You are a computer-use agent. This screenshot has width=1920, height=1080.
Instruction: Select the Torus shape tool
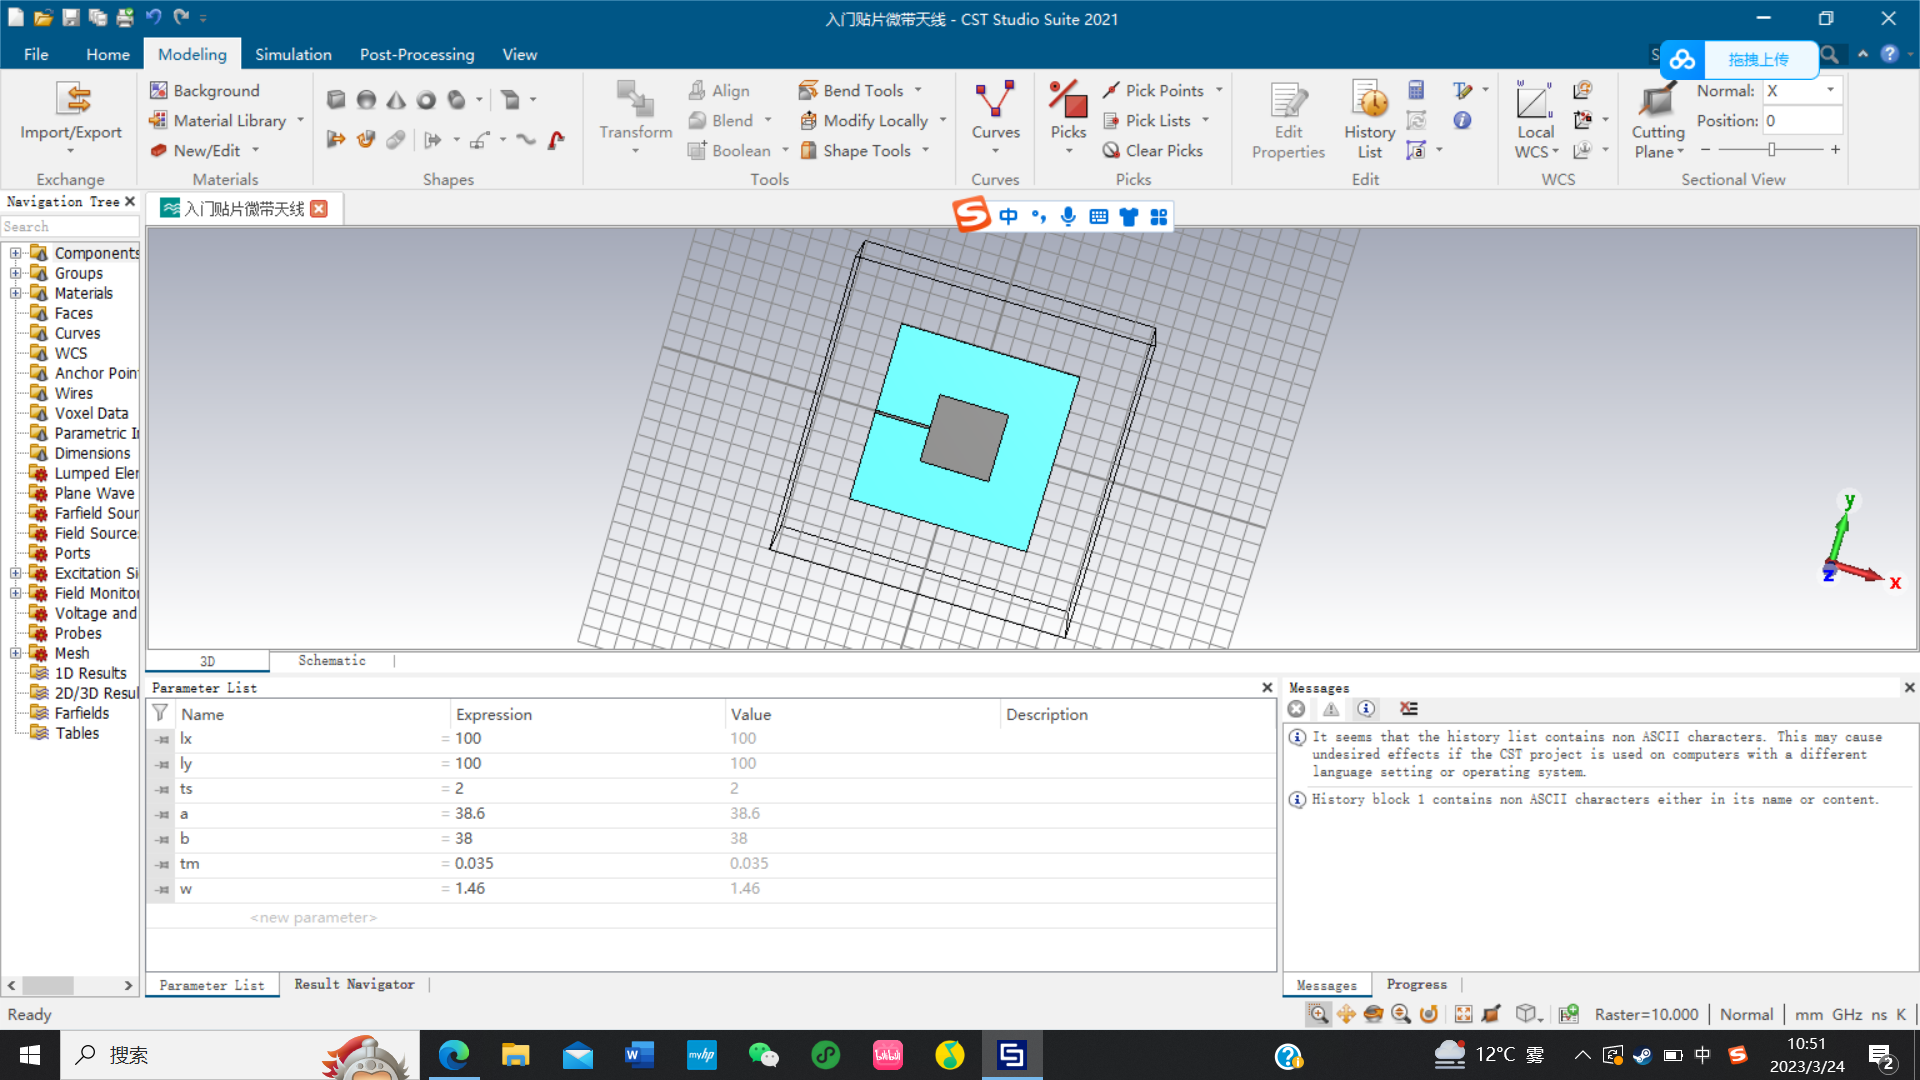click(426, 99)
